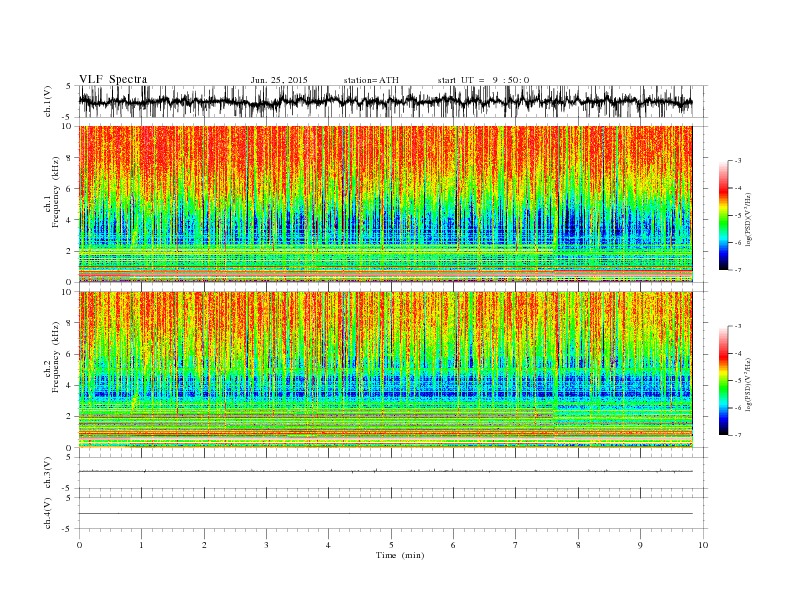Screen dimensions: 792x612
Task: Click the "2" kHz tick on ch.2 spectrogram
Action: click(x=69, y=417)
